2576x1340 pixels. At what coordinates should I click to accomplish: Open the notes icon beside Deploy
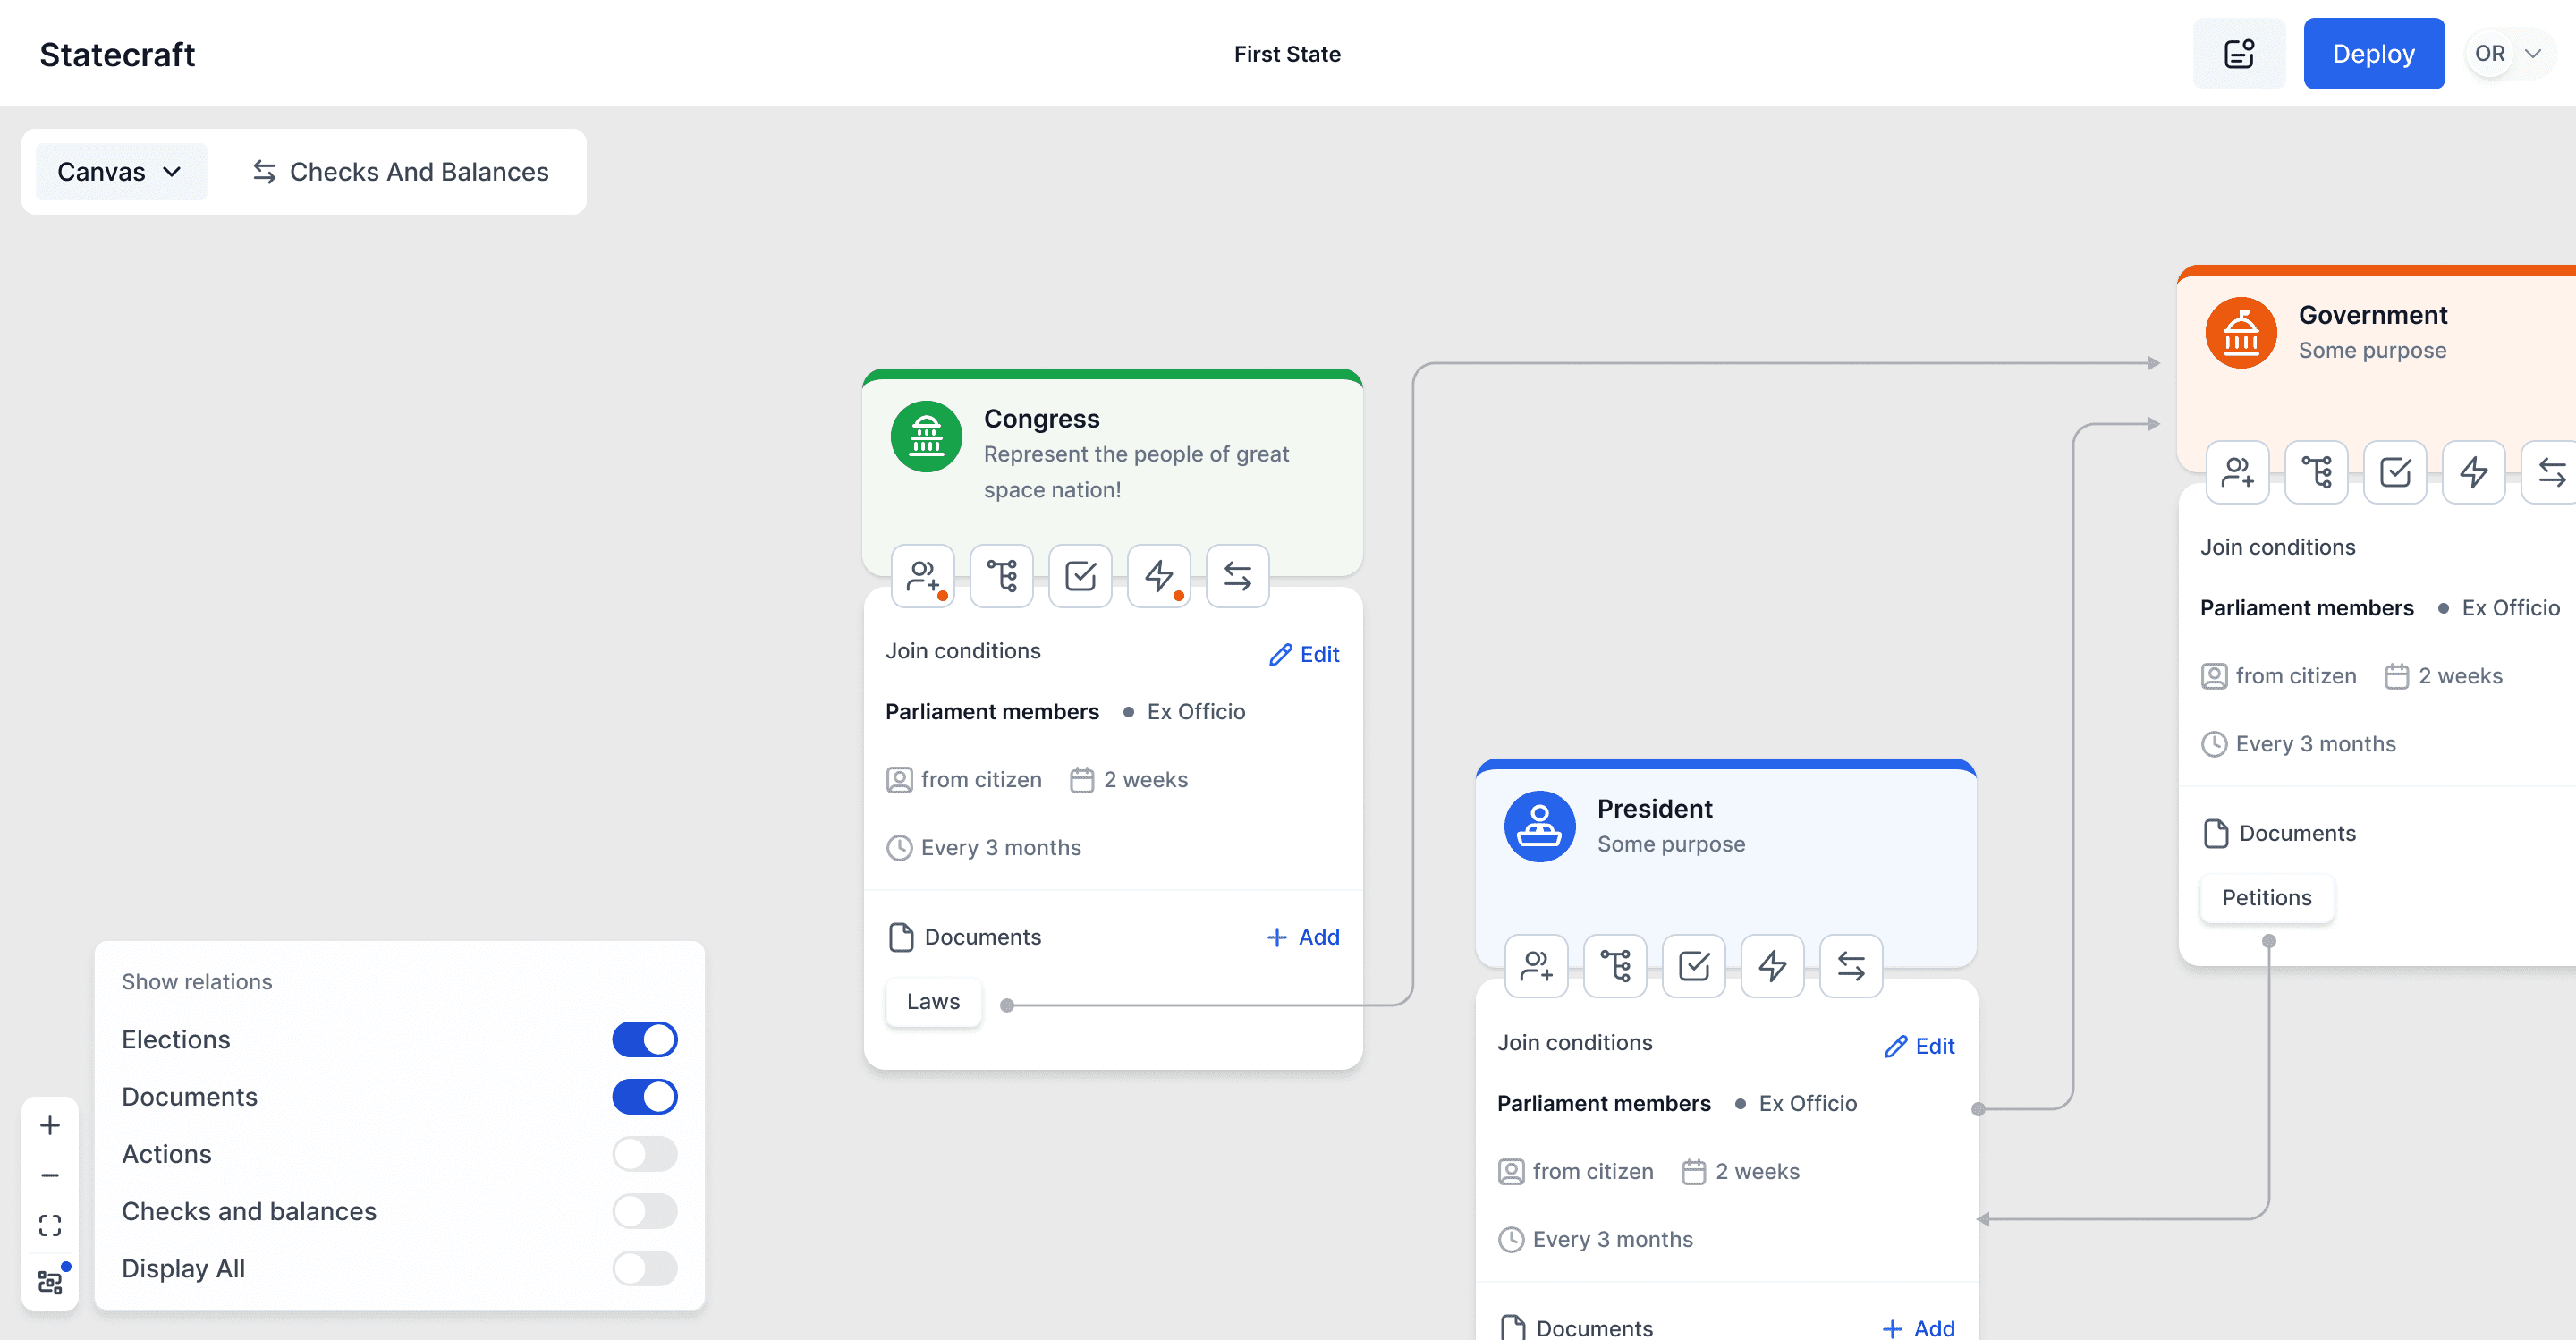click(2238, 54)
